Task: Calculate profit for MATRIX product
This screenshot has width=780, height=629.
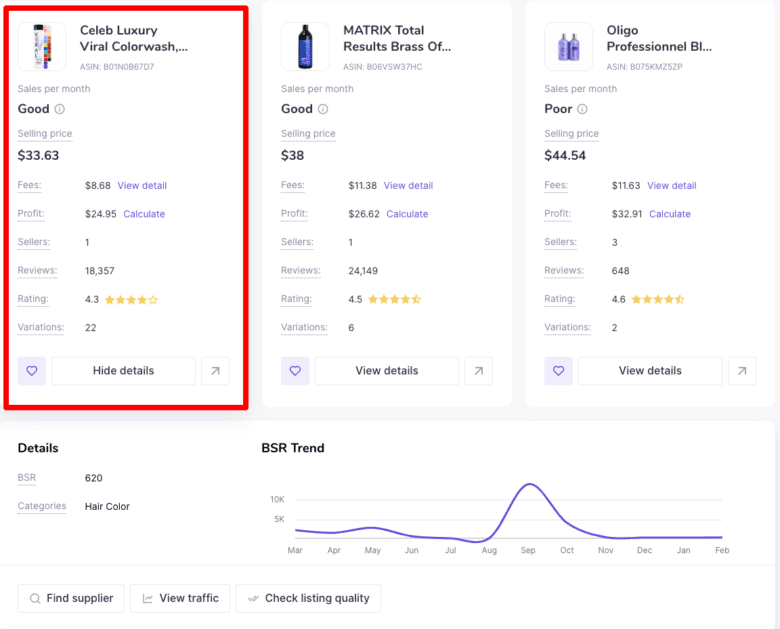Action: 407,214
